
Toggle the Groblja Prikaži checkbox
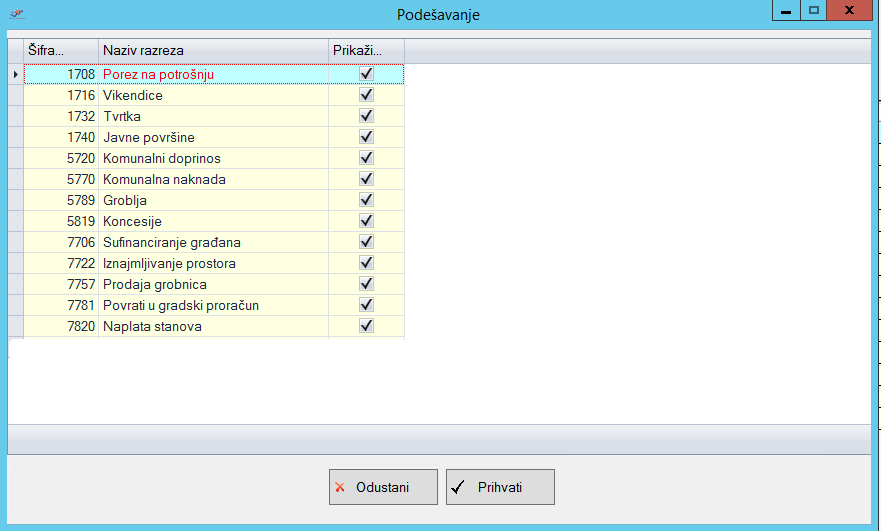366,200
